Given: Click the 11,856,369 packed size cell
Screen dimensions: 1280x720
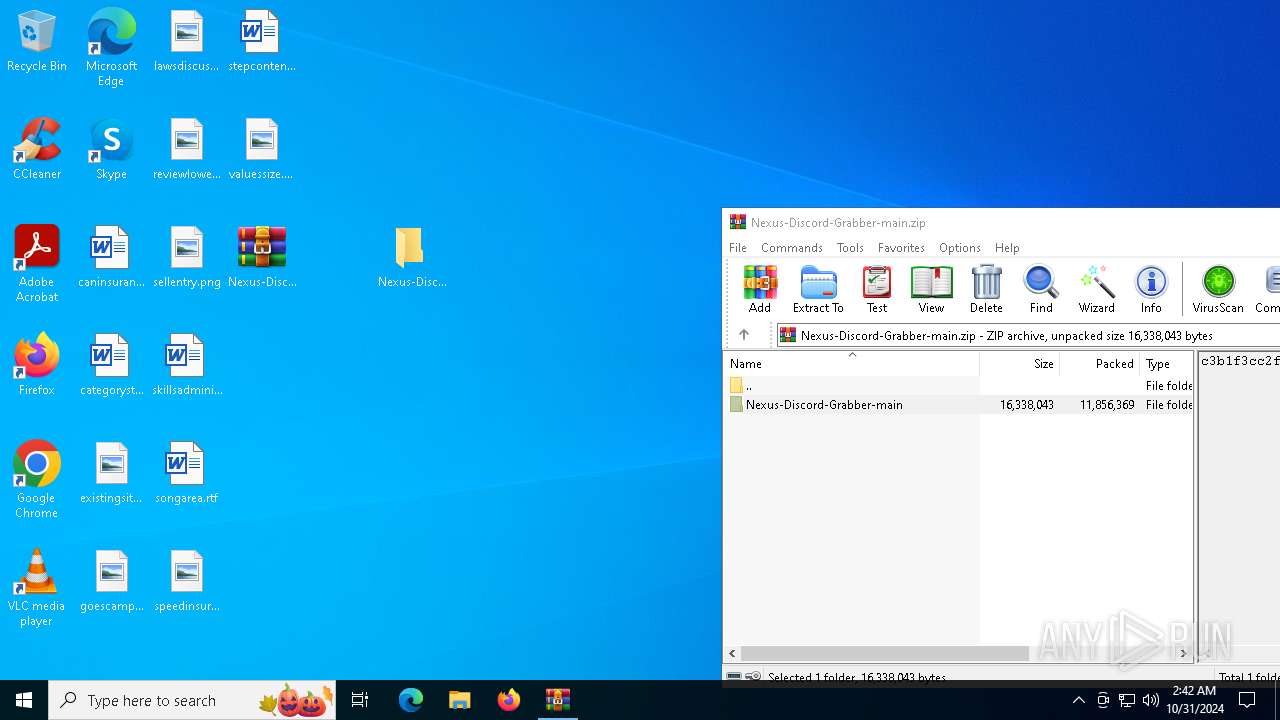Looking at the screenshot, I should pos(1106,405).
